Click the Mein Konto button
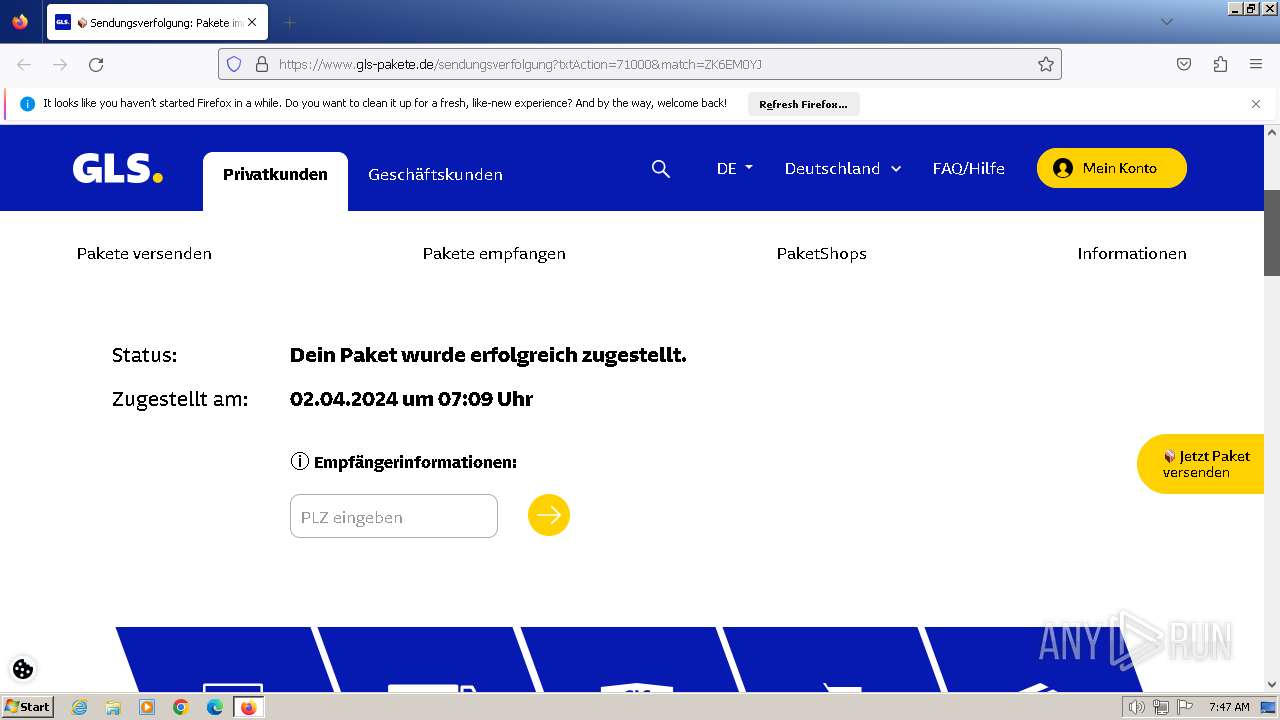The height and width of the screenshot is (720, 1280). 1112,168
